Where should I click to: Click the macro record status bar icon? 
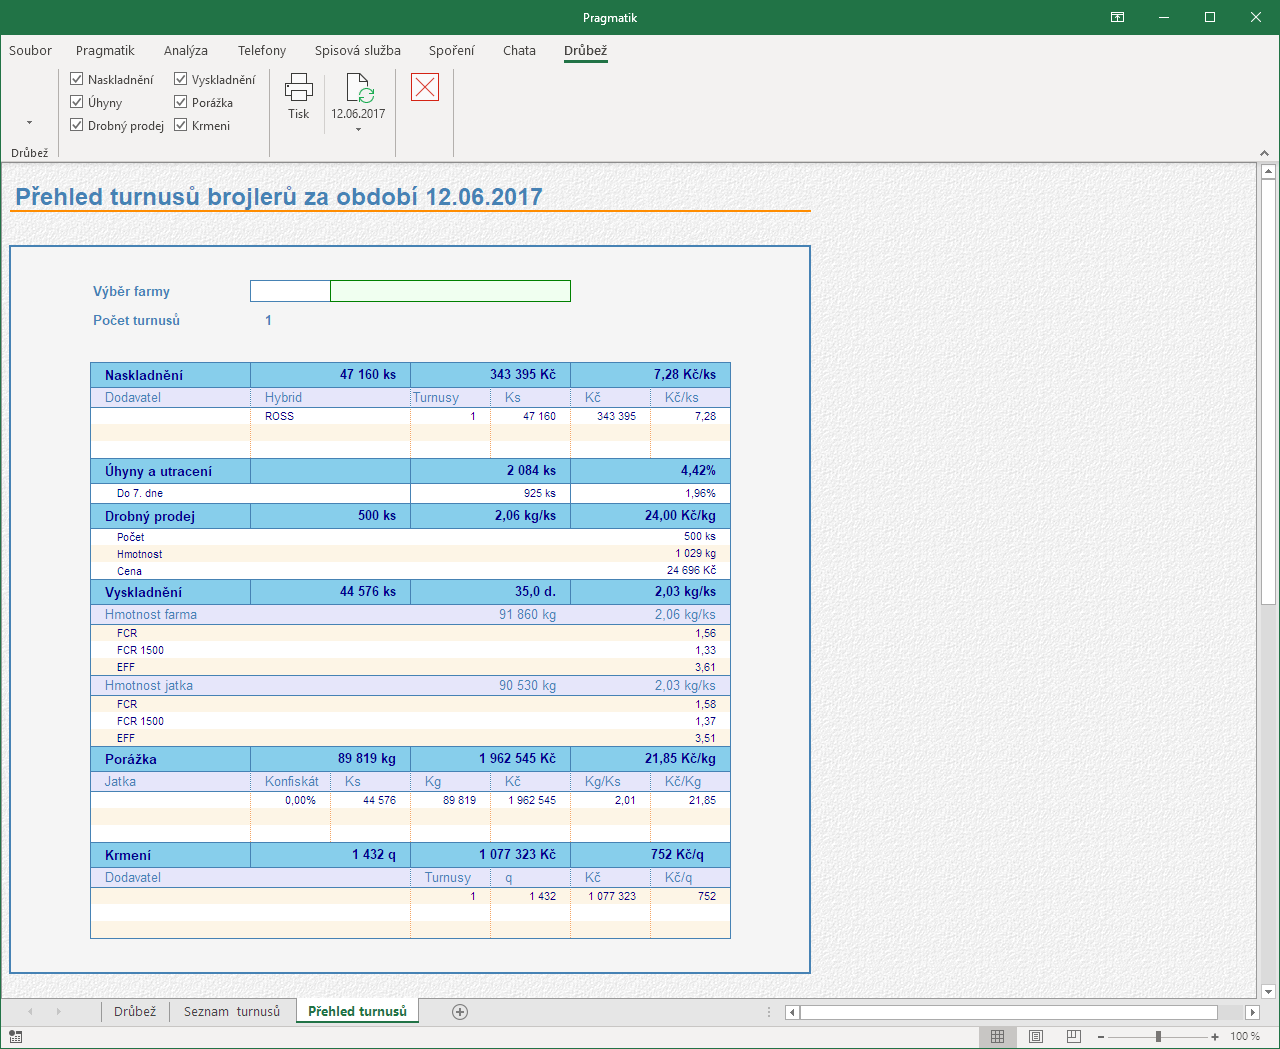point(15,1037)
